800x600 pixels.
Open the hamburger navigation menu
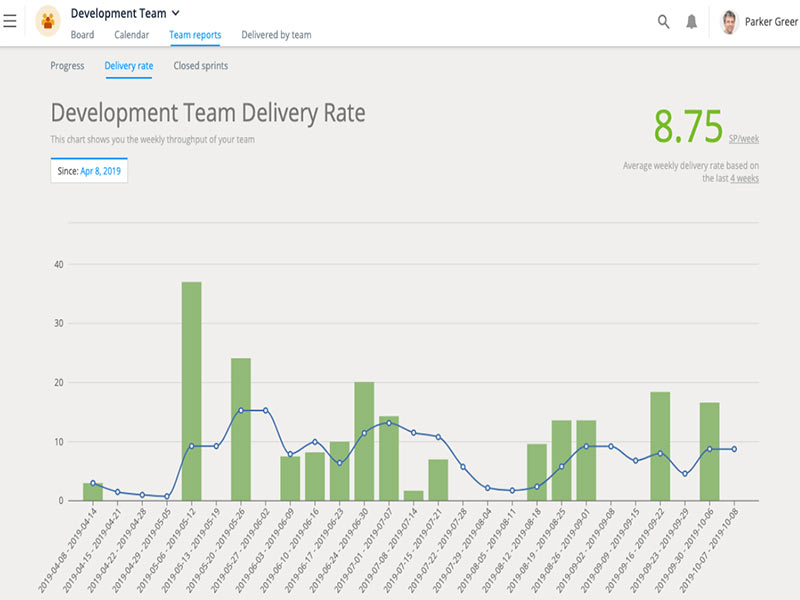(x=10, y=21)
